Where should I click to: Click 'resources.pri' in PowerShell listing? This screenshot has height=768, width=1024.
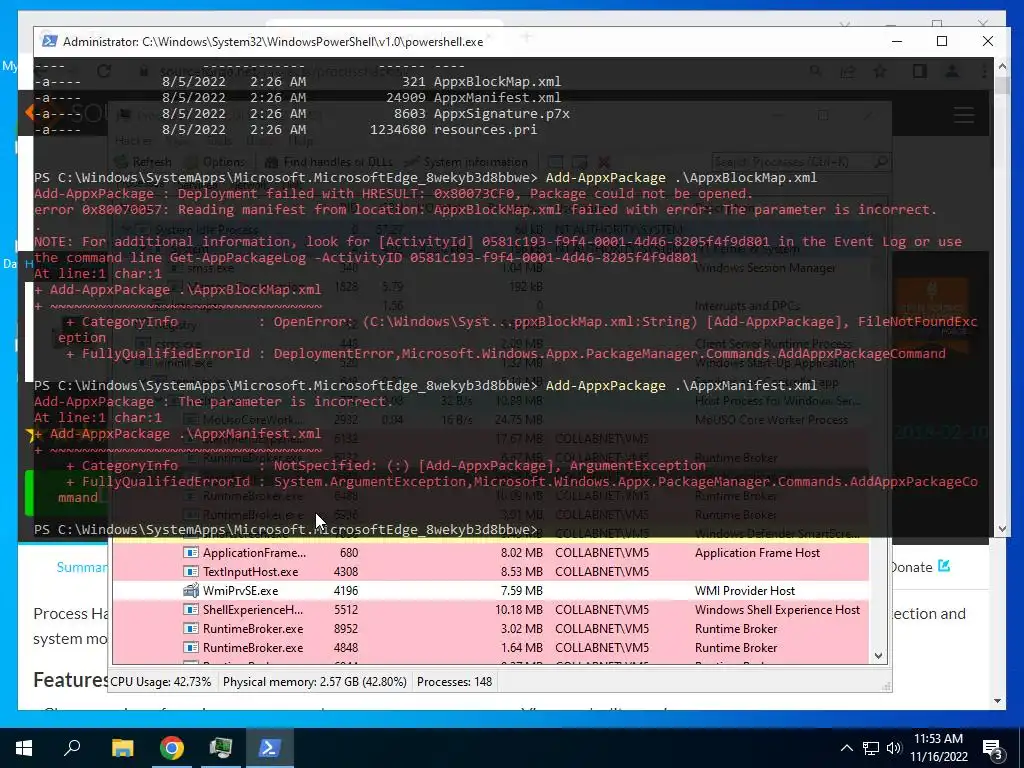[x=485, y=129]
